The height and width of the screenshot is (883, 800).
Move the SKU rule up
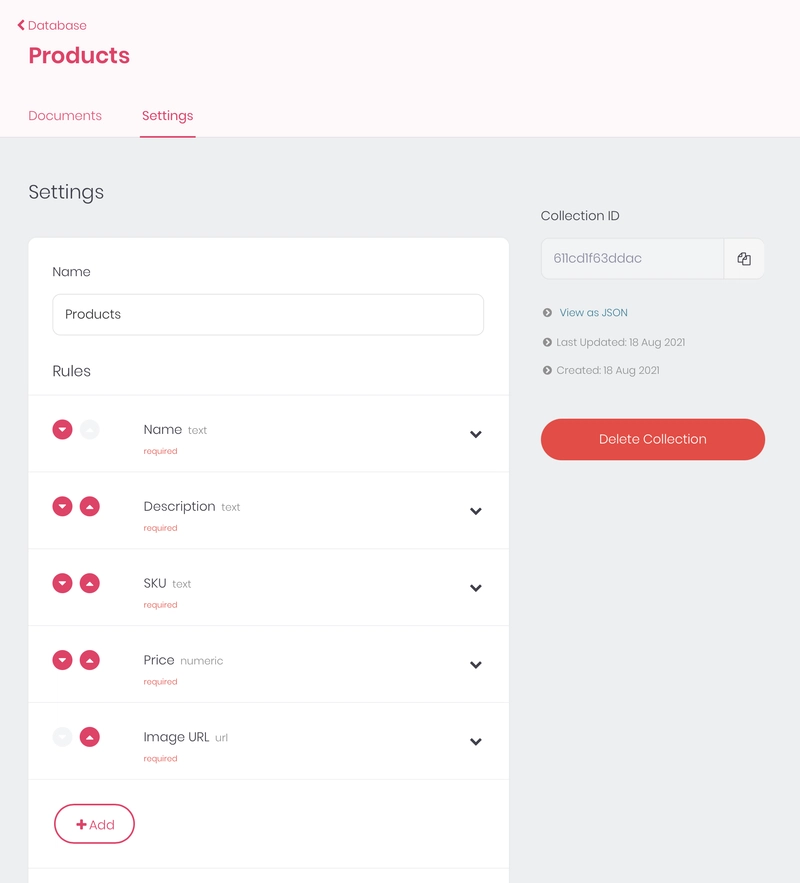(x=90, y=584)
